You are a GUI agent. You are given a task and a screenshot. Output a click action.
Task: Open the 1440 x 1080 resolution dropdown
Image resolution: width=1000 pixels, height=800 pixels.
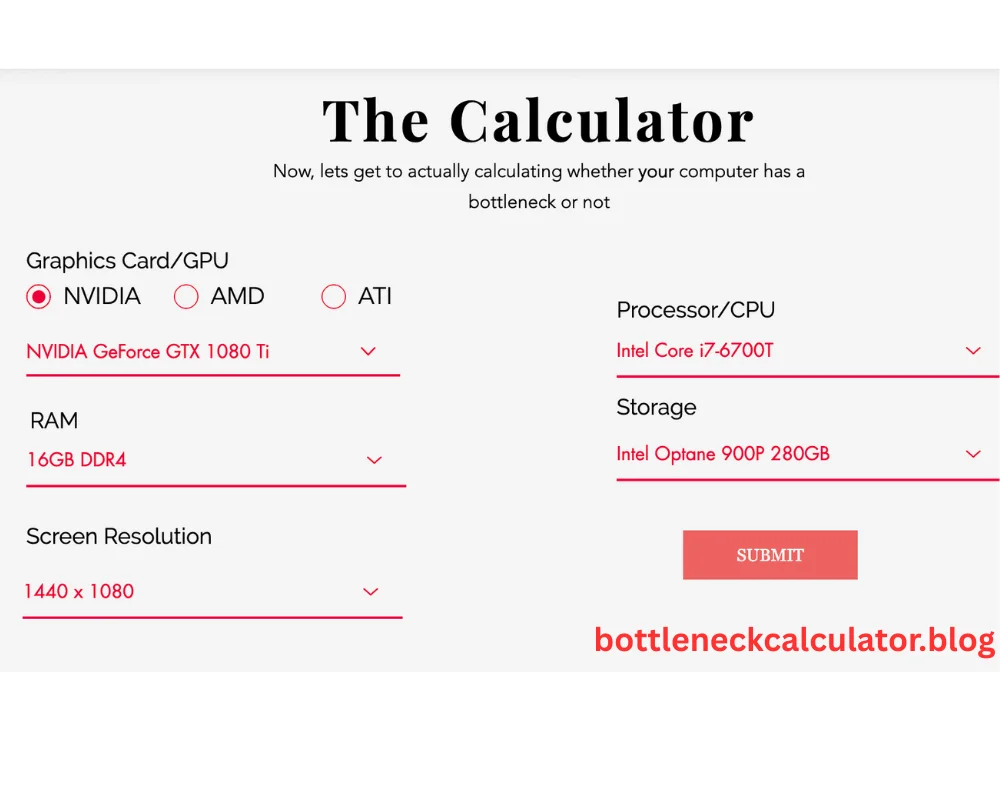(200, 591)
